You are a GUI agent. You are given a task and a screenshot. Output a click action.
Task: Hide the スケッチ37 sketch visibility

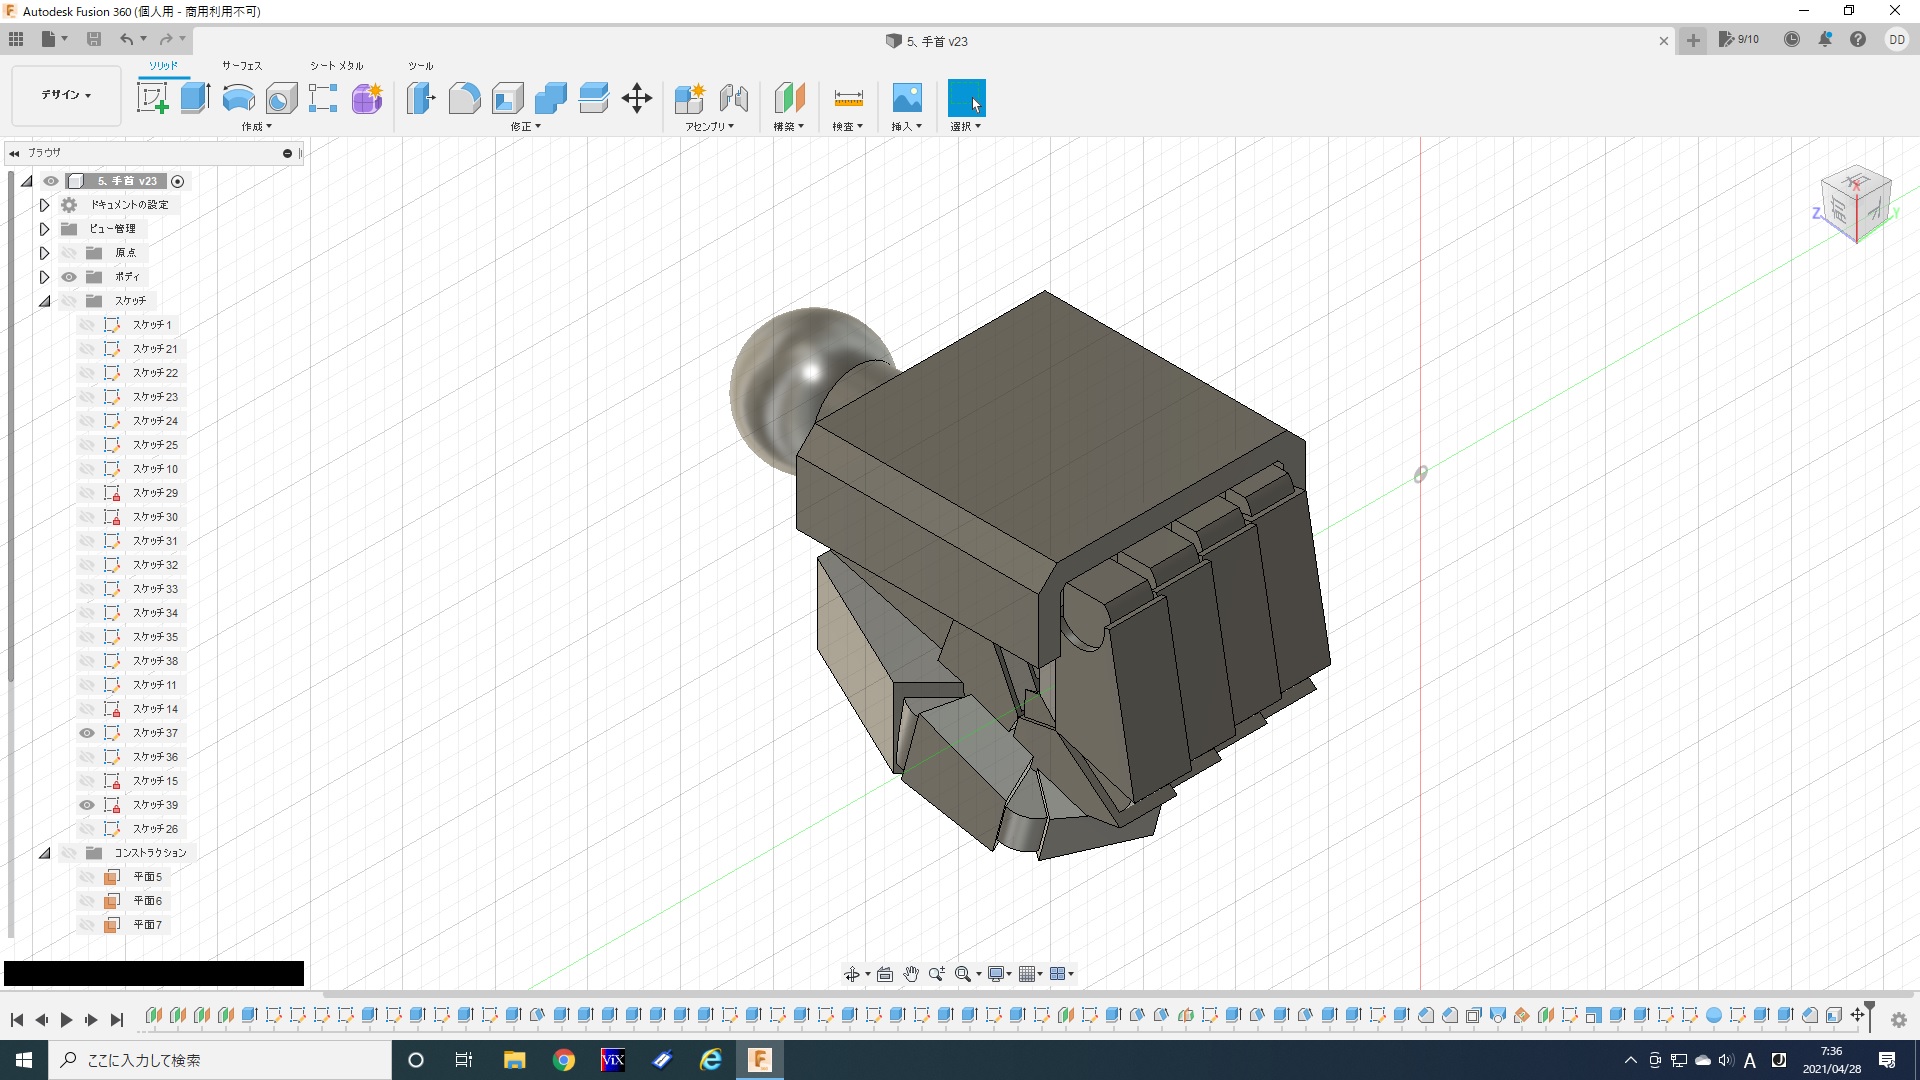[x=87, y=733]
